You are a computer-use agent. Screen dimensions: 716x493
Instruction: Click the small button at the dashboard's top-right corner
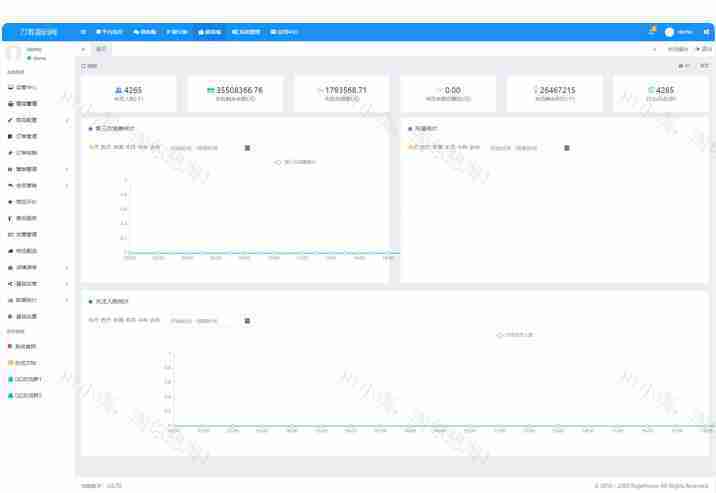(704, 66)
